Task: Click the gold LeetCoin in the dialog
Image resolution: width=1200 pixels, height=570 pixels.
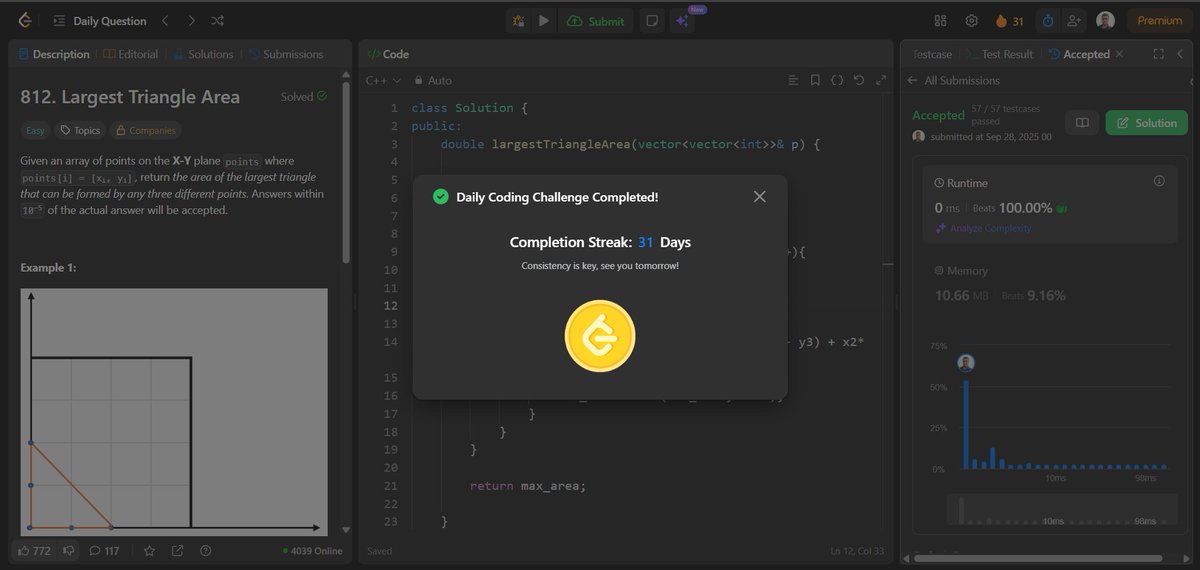Action: click(600, 335)
